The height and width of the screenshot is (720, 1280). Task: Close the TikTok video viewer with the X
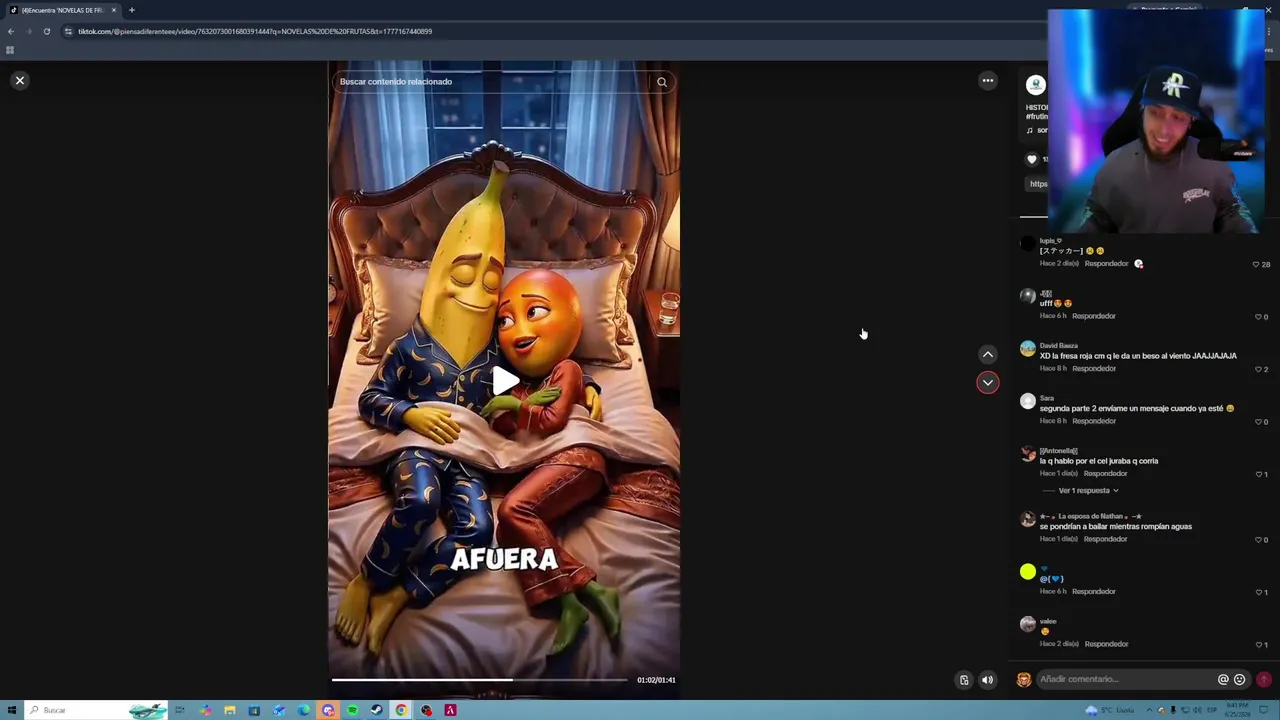19,80
